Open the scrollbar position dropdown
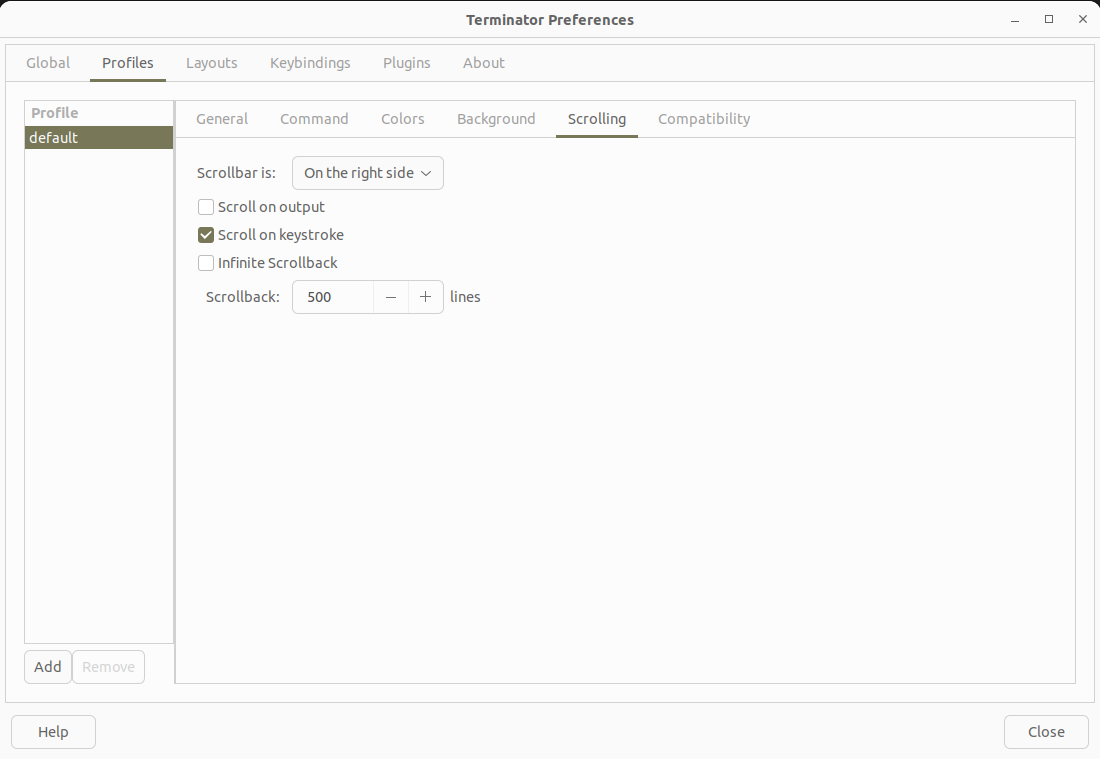The image size is (1100, 759). coord(368,173)
